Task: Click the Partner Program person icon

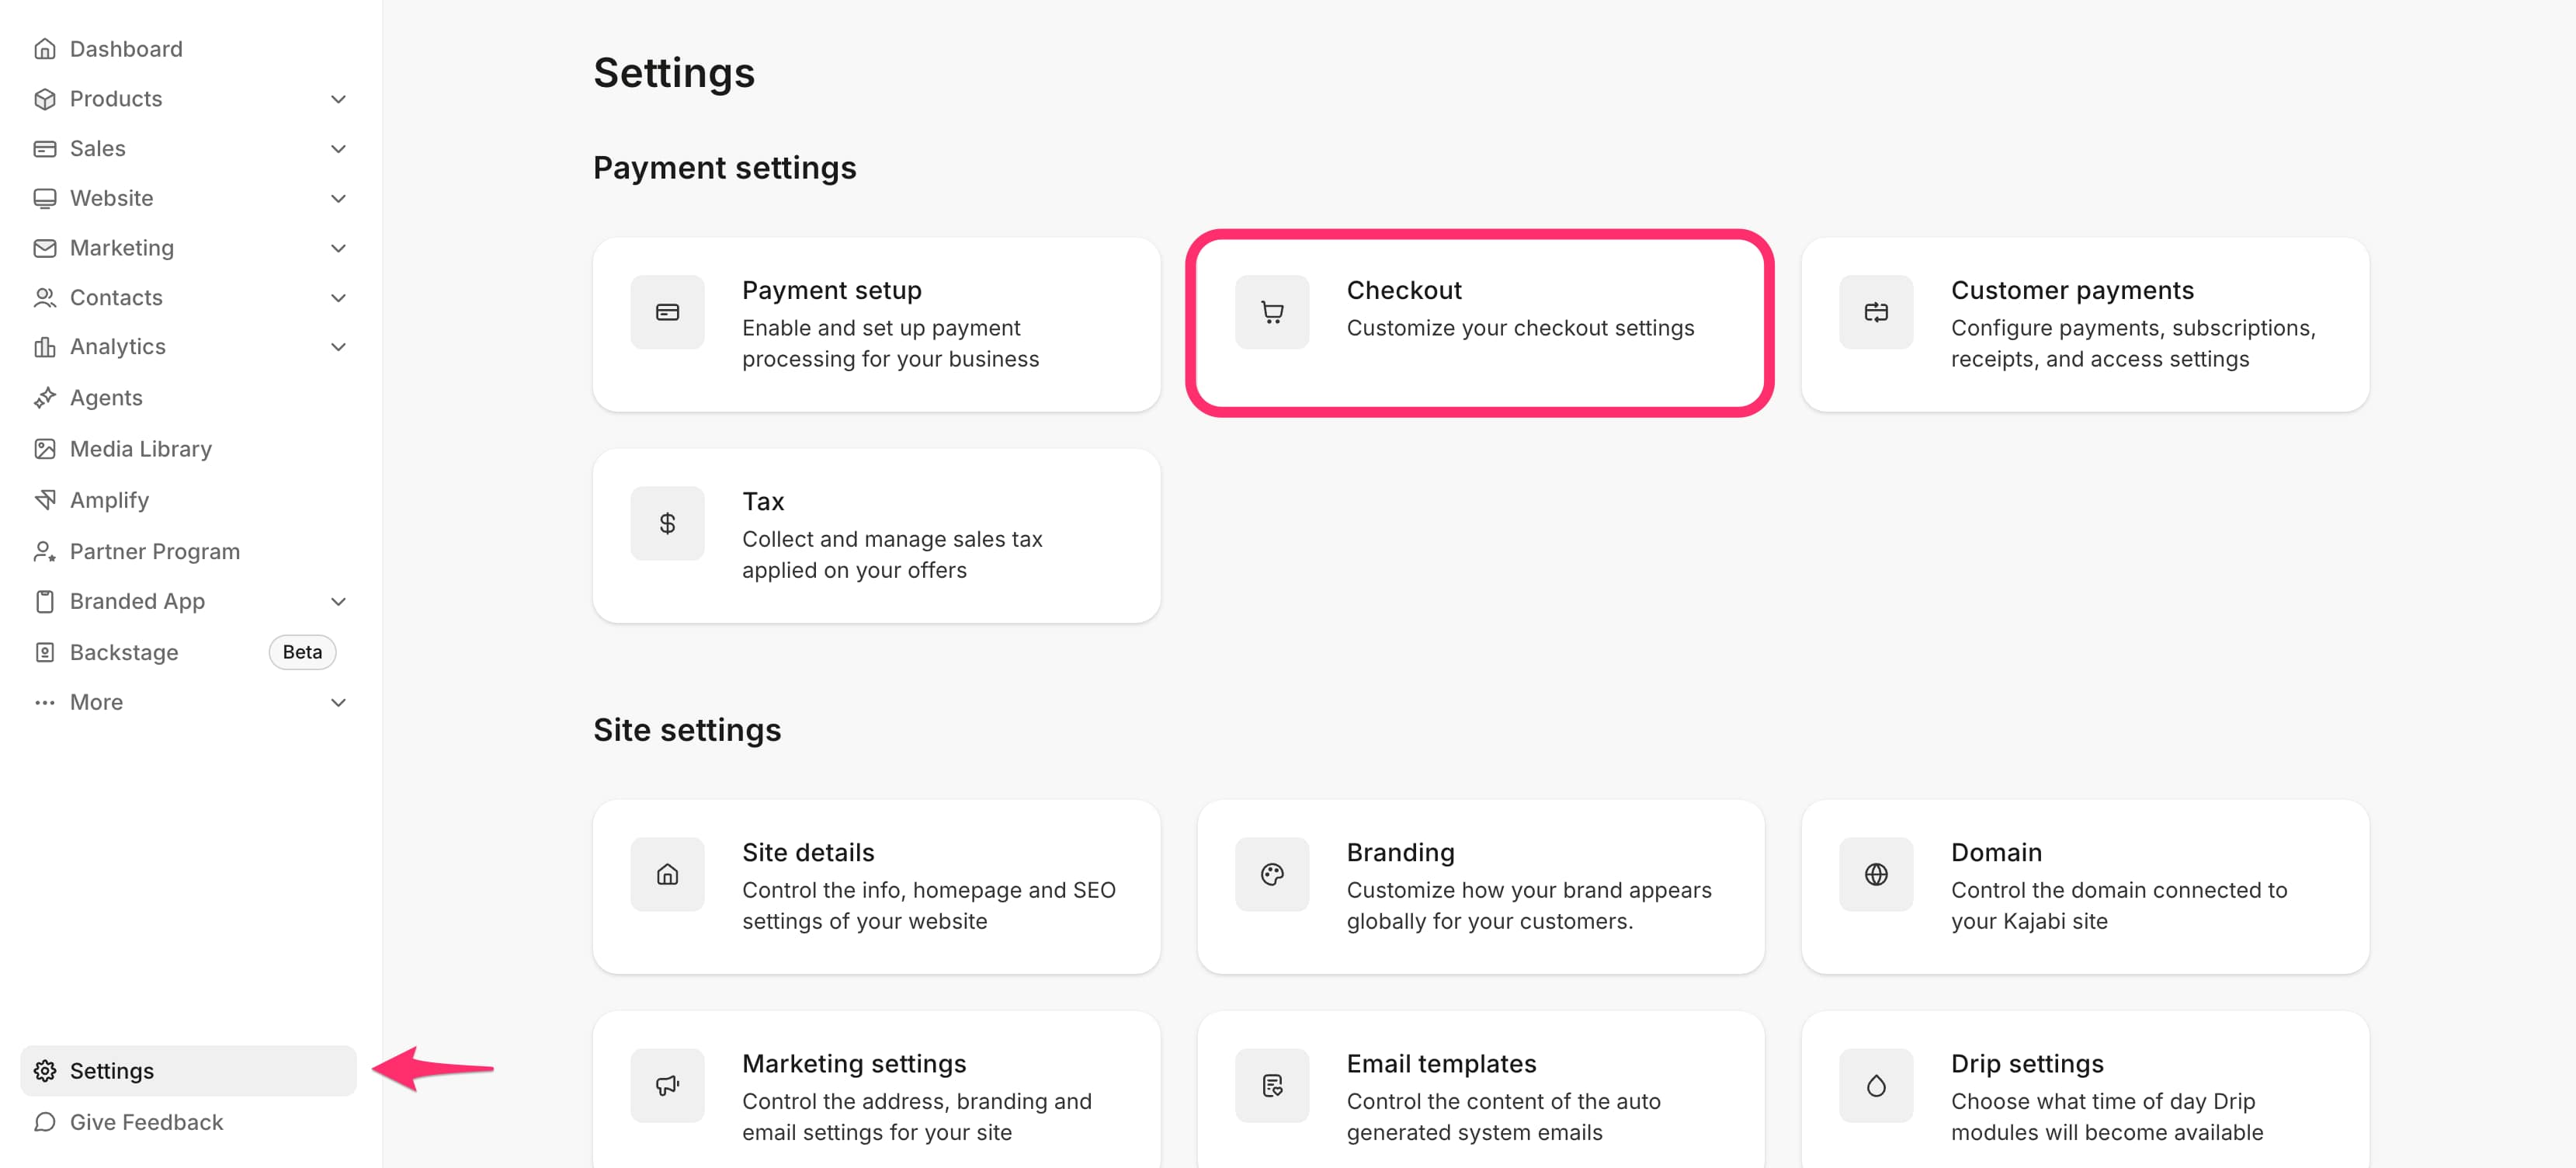Action: coord(45,551)
